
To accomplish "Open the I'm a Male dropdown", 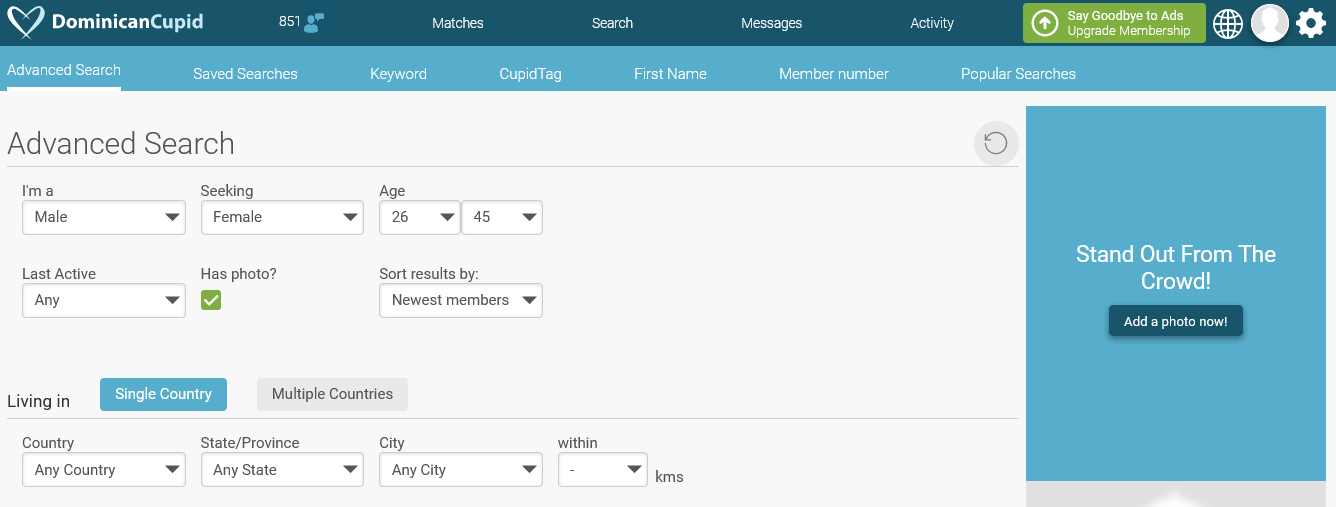I will 104,217.
